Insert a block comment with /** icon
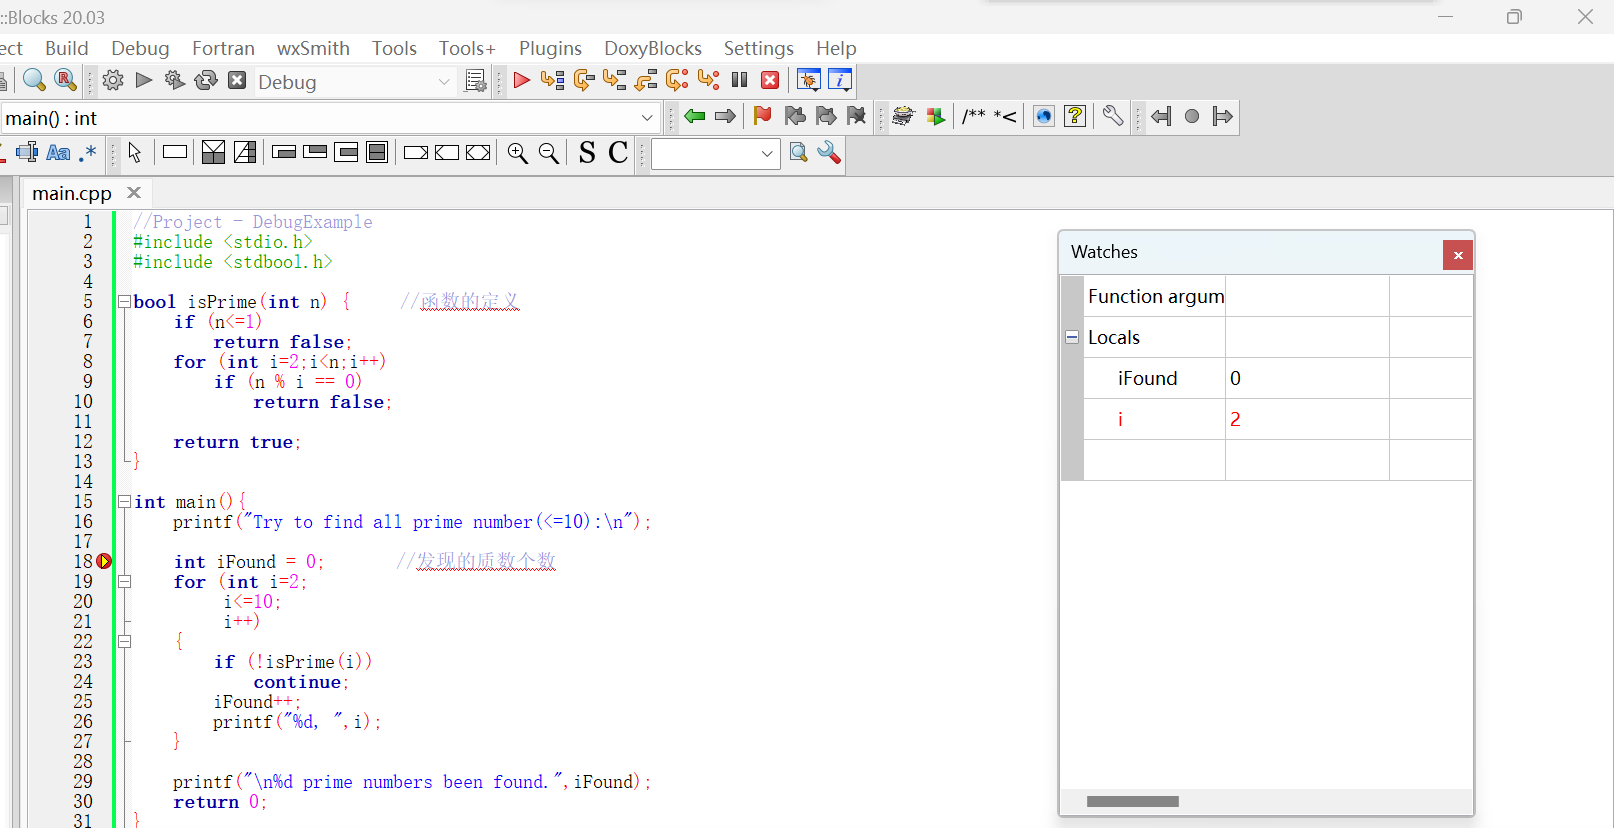 pos(973,117)
